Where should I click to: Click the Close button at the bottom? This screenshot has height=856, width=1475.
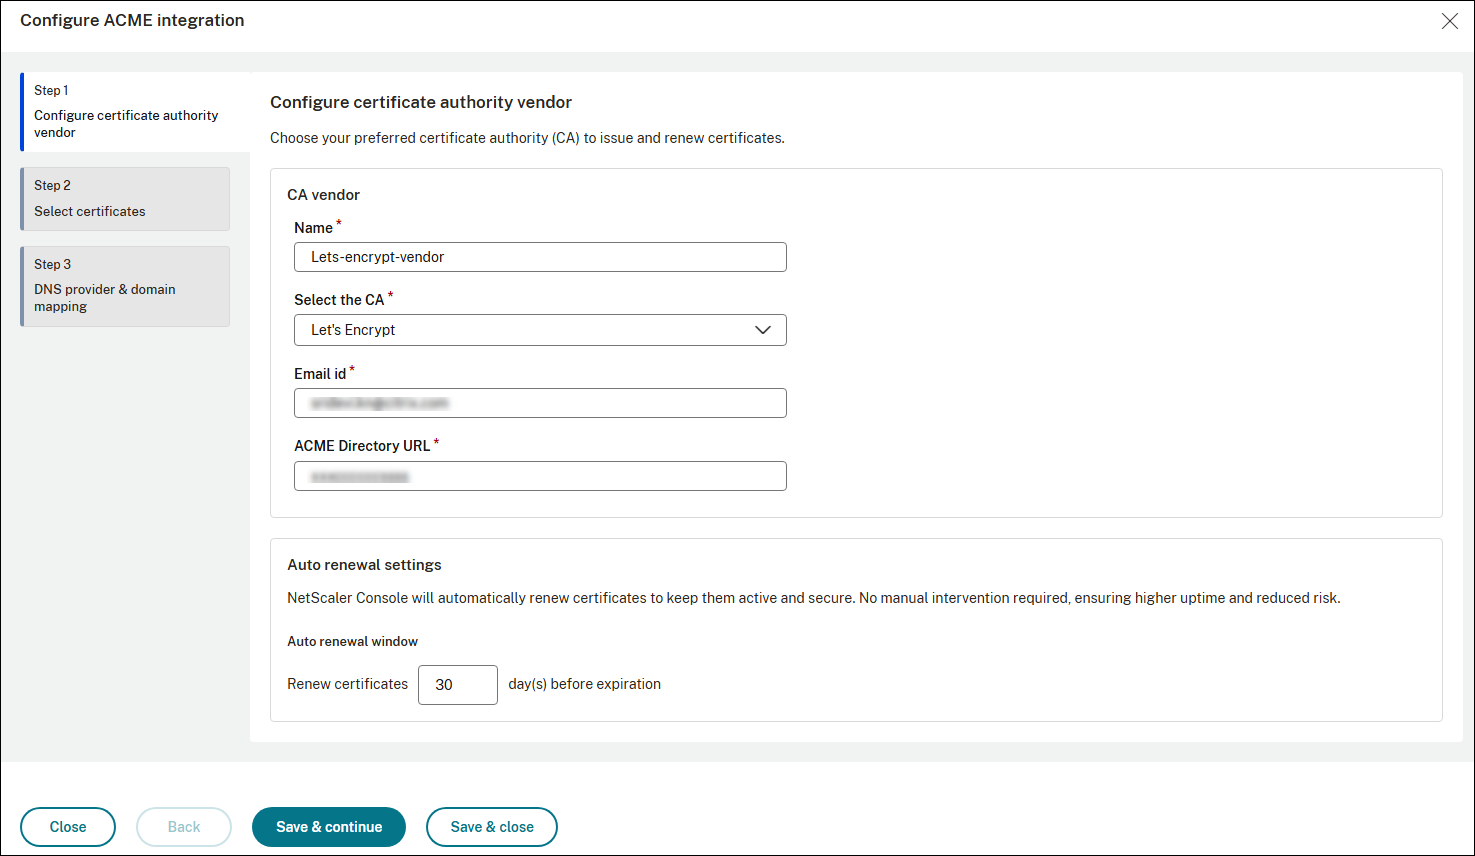[x=67, y=827]
